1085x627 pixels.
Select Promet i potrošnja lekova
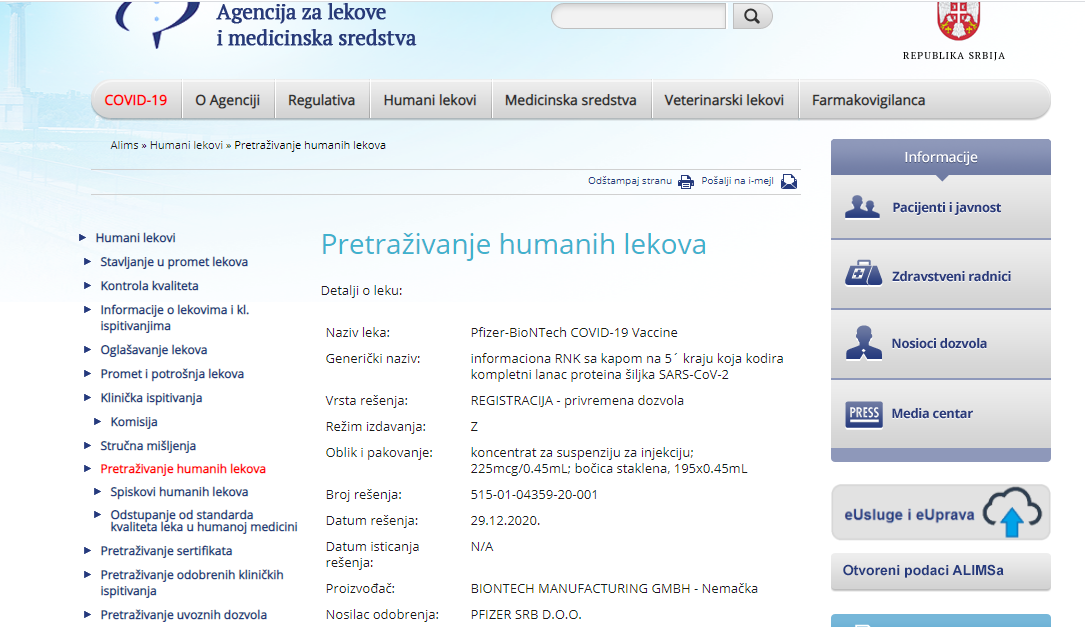pyautogui.click(x=172, y=374)
